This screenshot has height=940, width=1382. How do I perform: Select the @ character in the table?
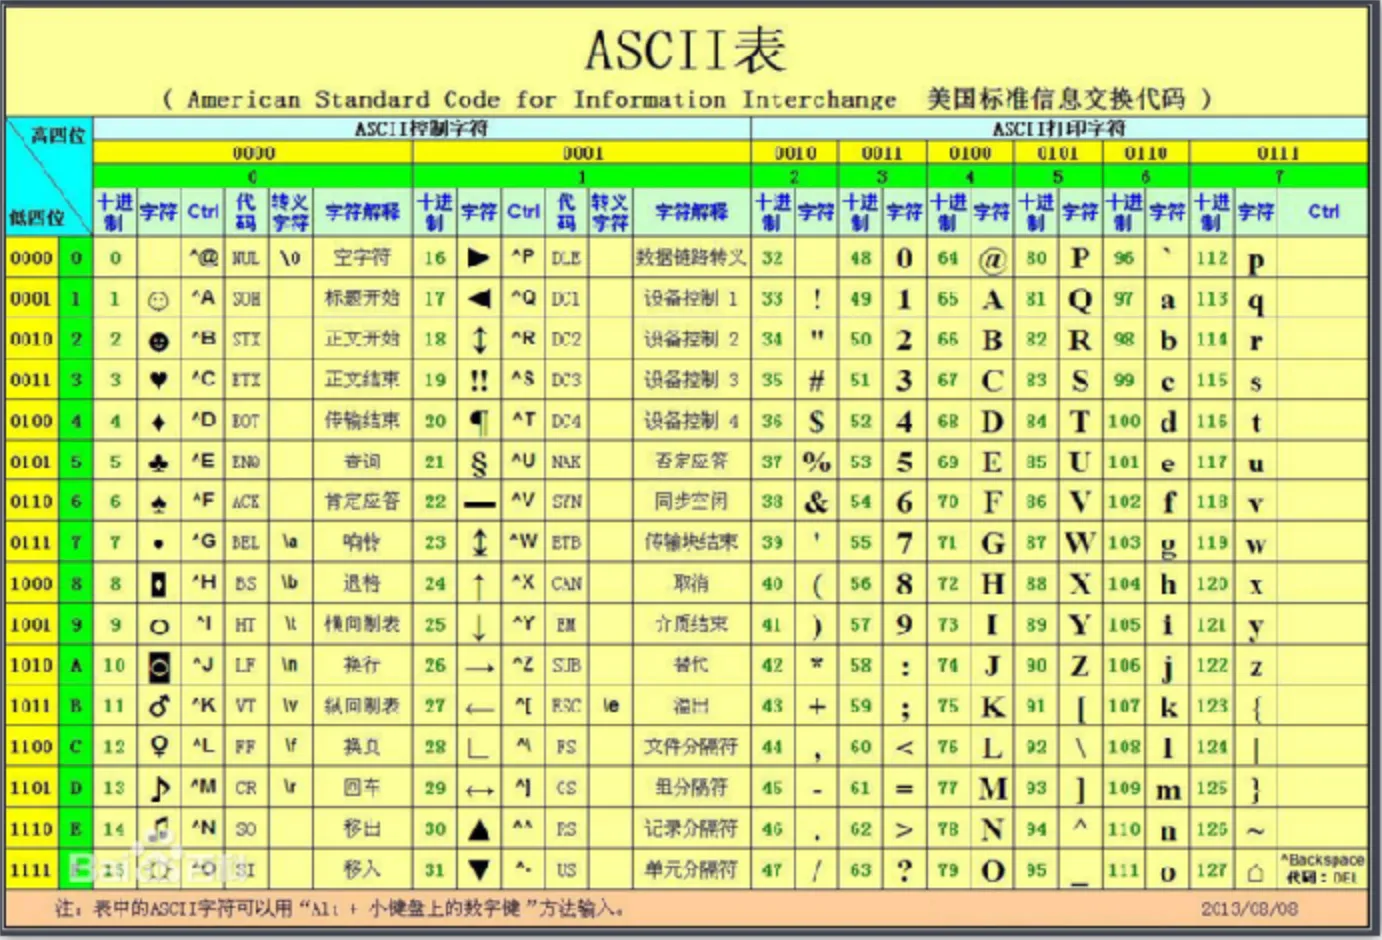pyautogui.click(x=991, y=259)
